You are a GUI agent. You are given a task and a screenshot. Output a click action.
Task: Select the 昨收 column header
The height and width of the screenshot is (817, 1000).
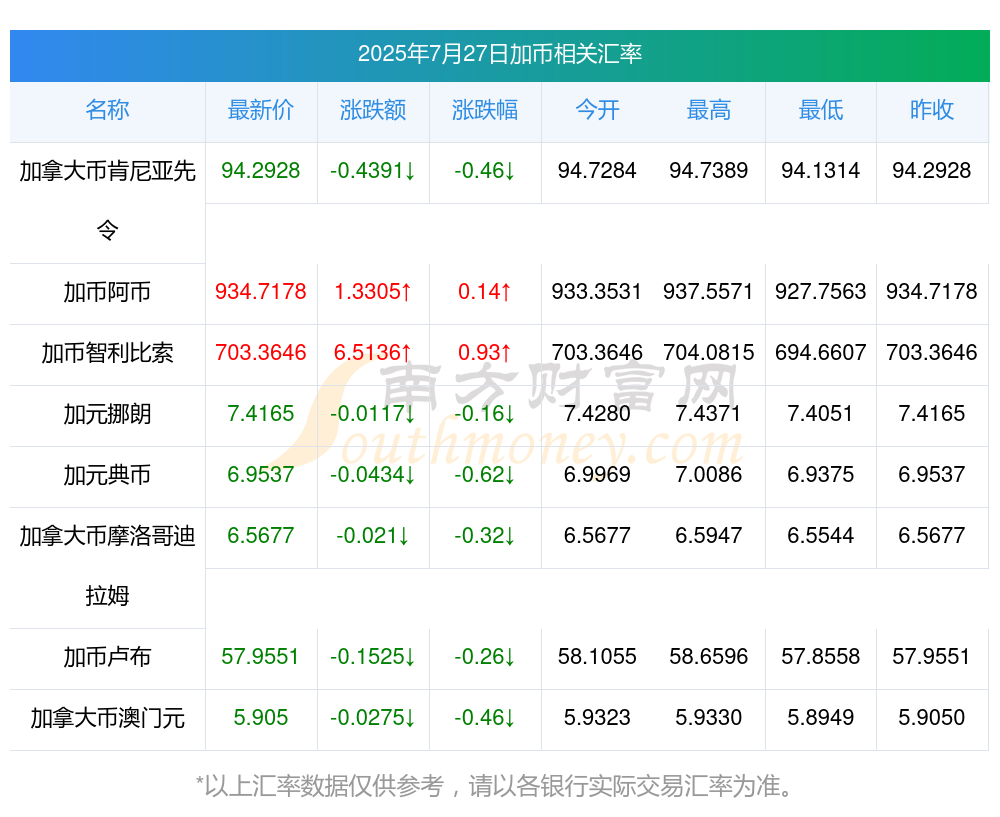tap(932, 110)
